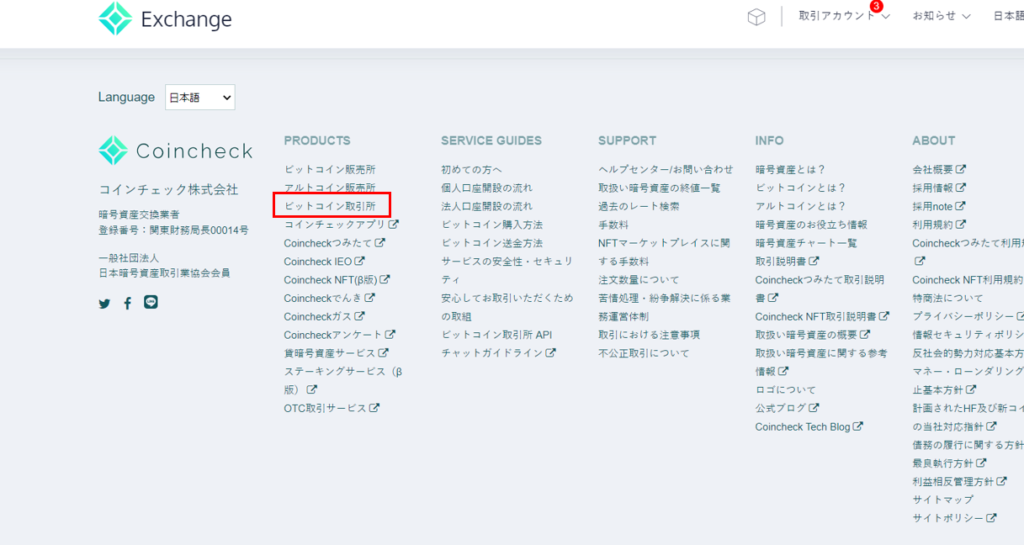Open 暗号資産とは？ info link
Screen dimensions: 1024x545
[x=790, y=169]
